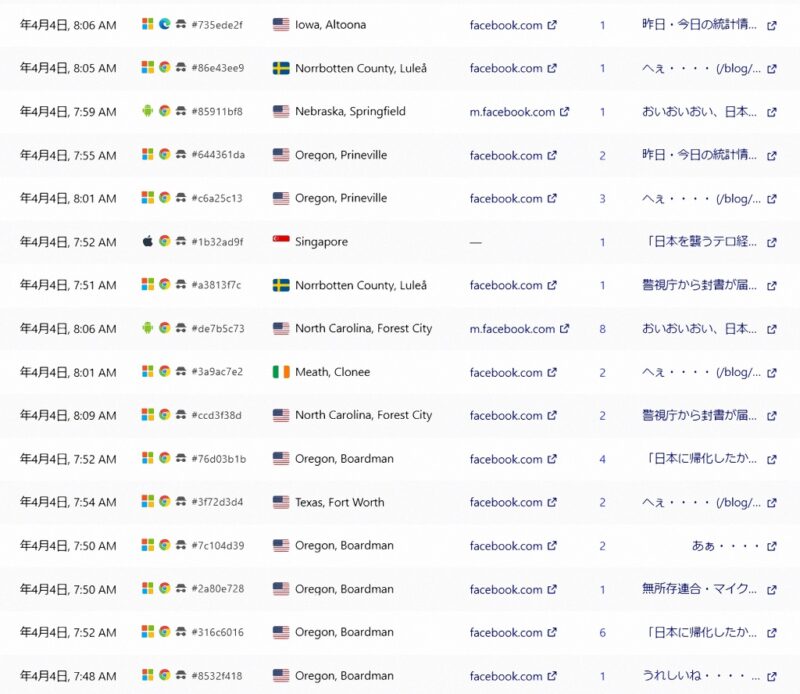Screen dimensions: 800x694
Task: Click the visitor icon next to #735ede2f
Action: [x=180, y=25]
